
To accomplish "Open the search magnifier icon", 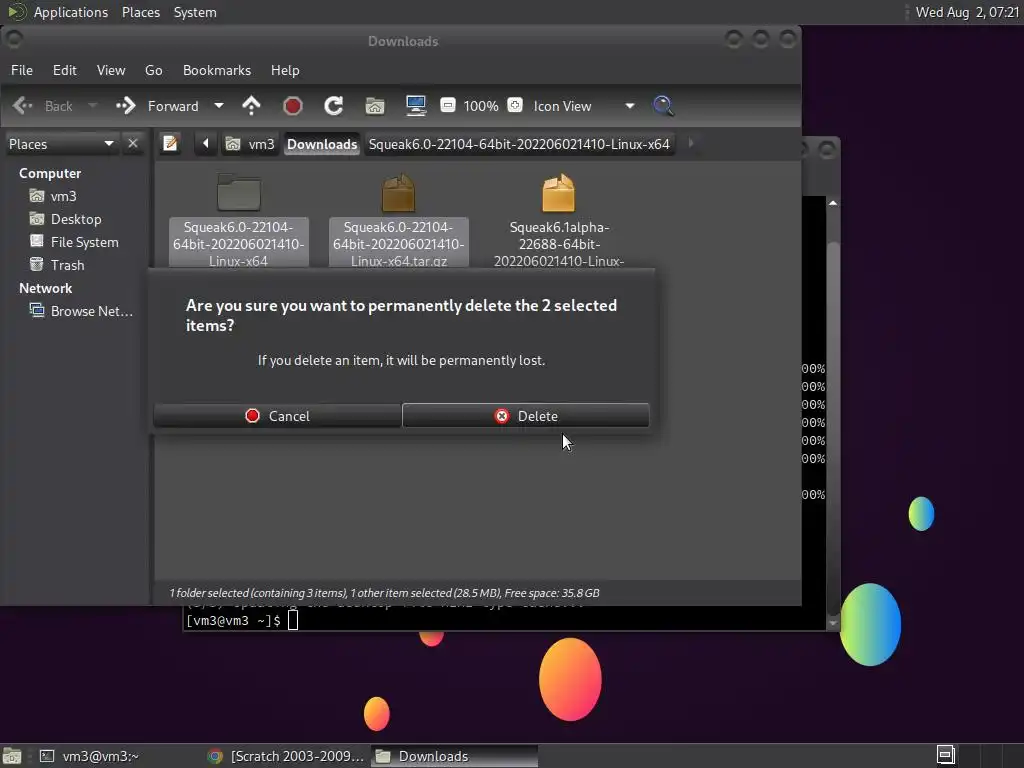I will pos(663,106).
